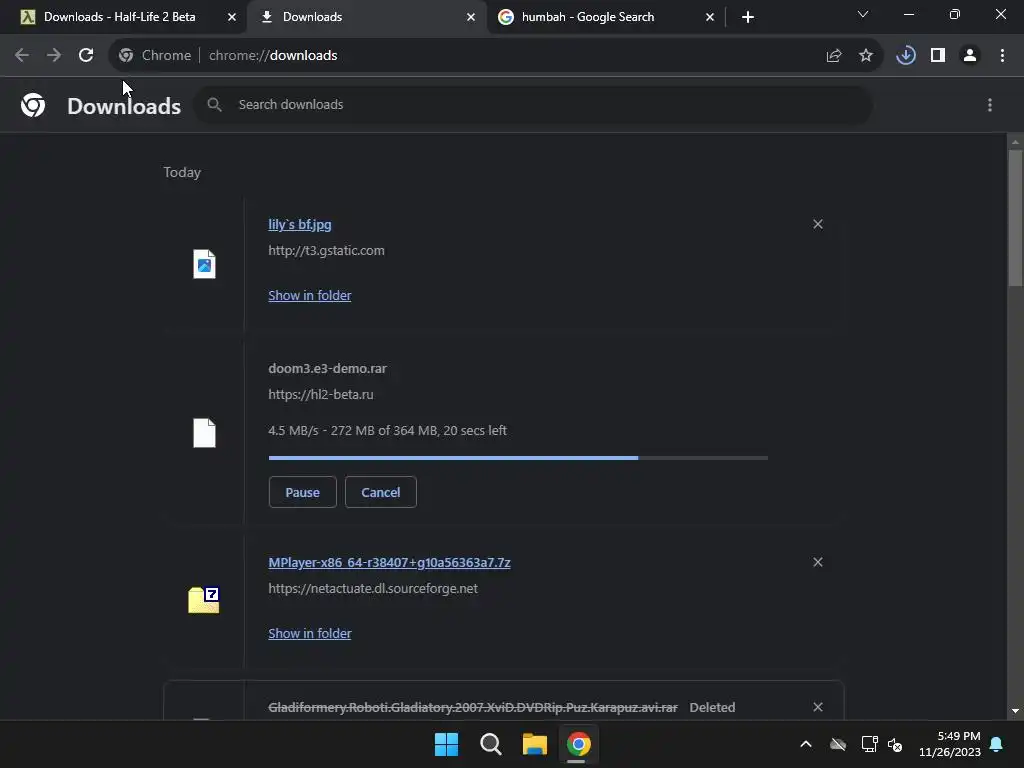This screenshot has width=1024, height=768.
Task: Click the download speed status text
Action: pos(387,430)
